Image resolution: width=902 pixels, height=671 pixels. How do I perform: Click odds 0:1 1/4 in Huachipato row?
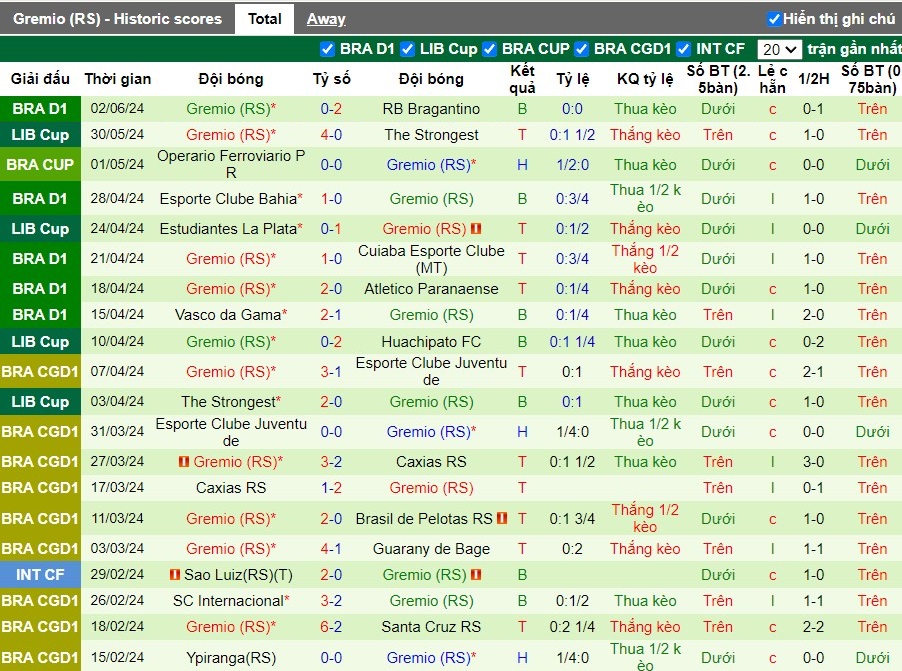[x=572, y=342]
